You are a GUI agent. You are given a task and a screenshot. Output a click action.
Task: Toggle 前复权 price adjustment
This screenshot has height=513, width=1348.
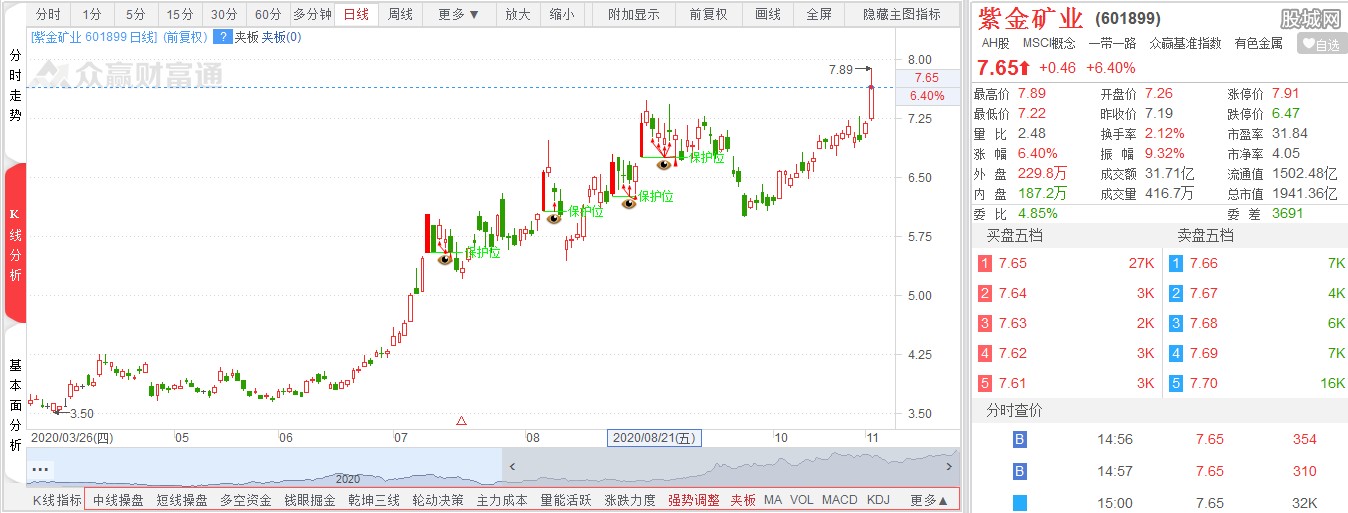[708, 15]
